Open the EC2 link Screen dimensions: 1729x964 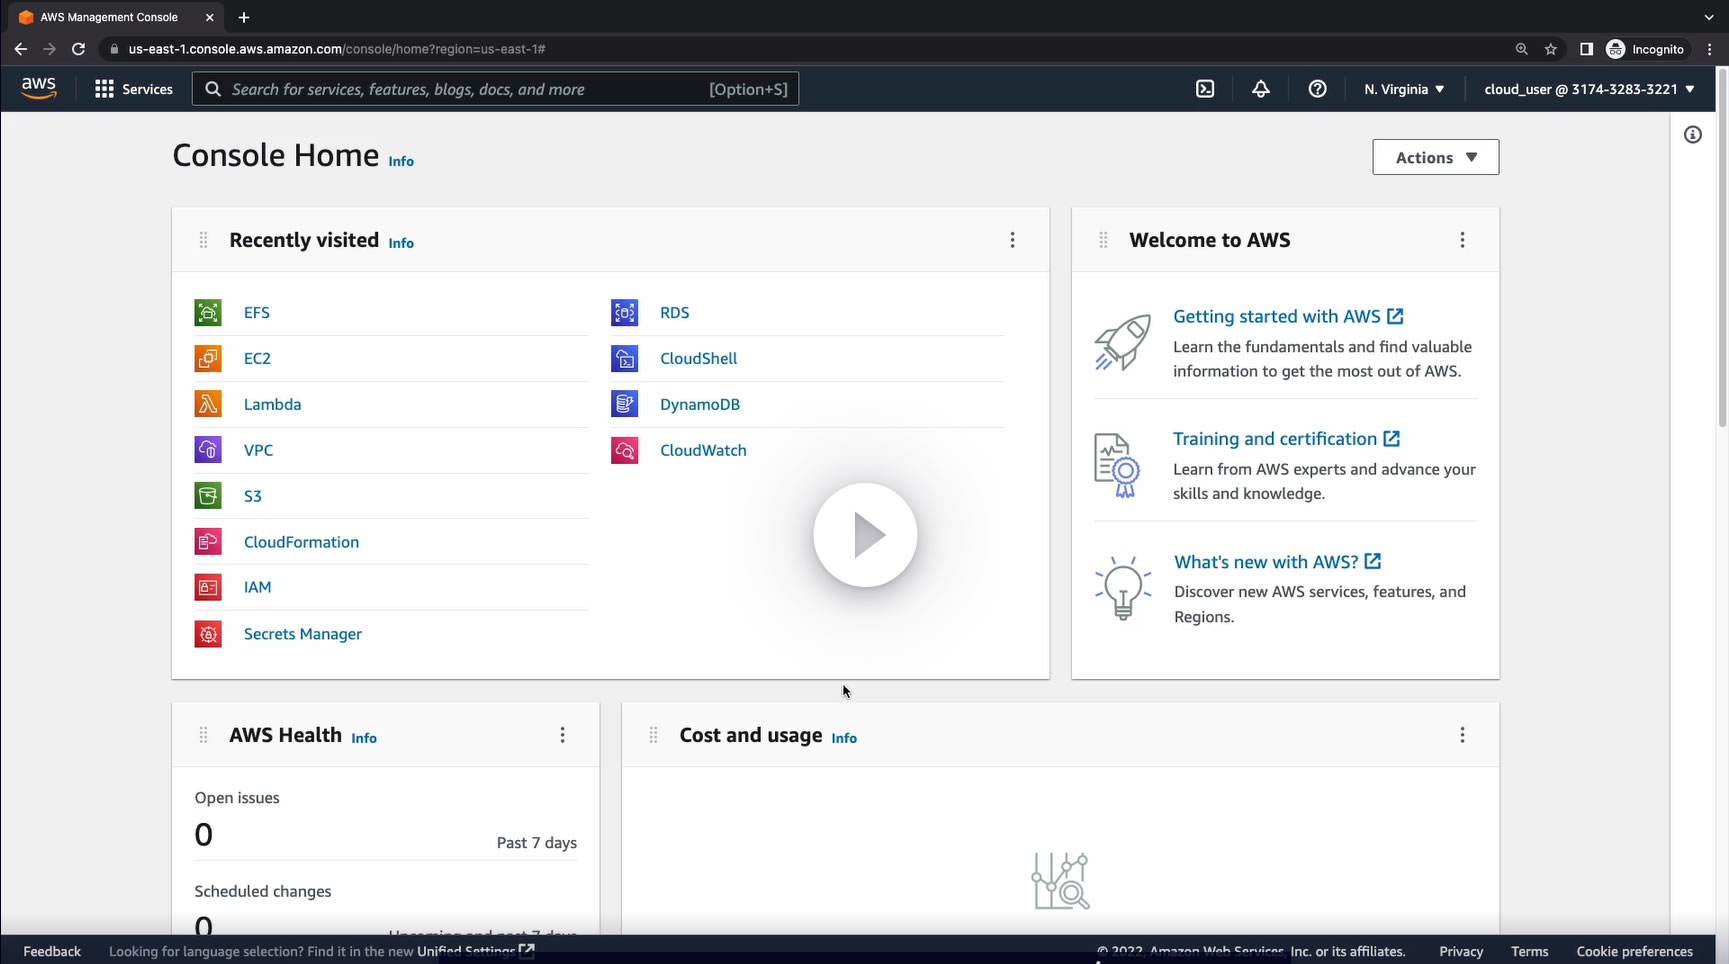click(x=257, y=358)
